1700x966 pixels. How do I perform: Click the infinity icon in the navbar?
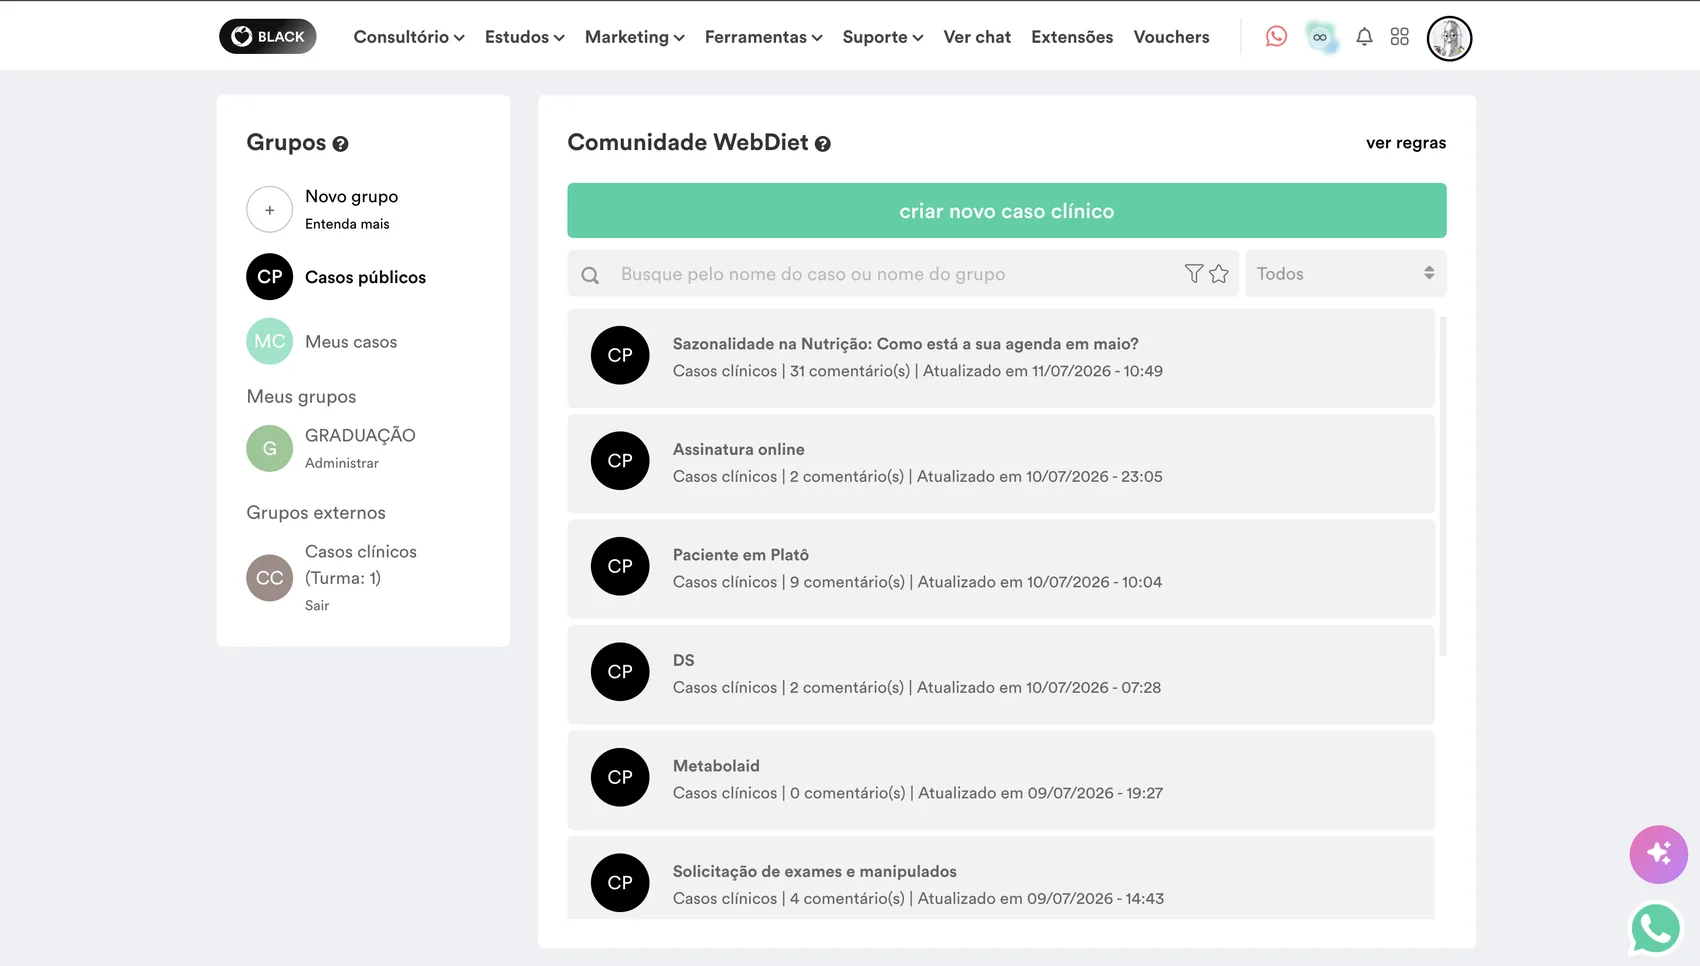click(x=1321, y=38)
